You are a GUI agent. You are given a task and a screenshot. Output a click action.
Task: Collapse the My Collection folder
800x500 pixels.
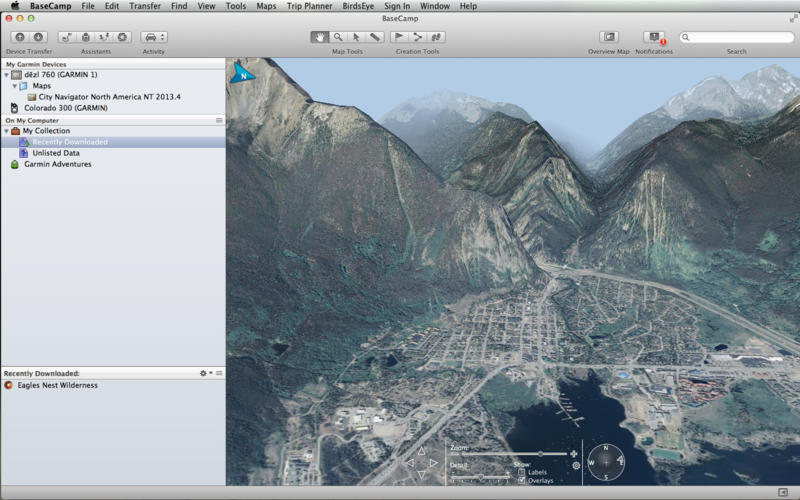pyautogui.click(x=6, y=131)
